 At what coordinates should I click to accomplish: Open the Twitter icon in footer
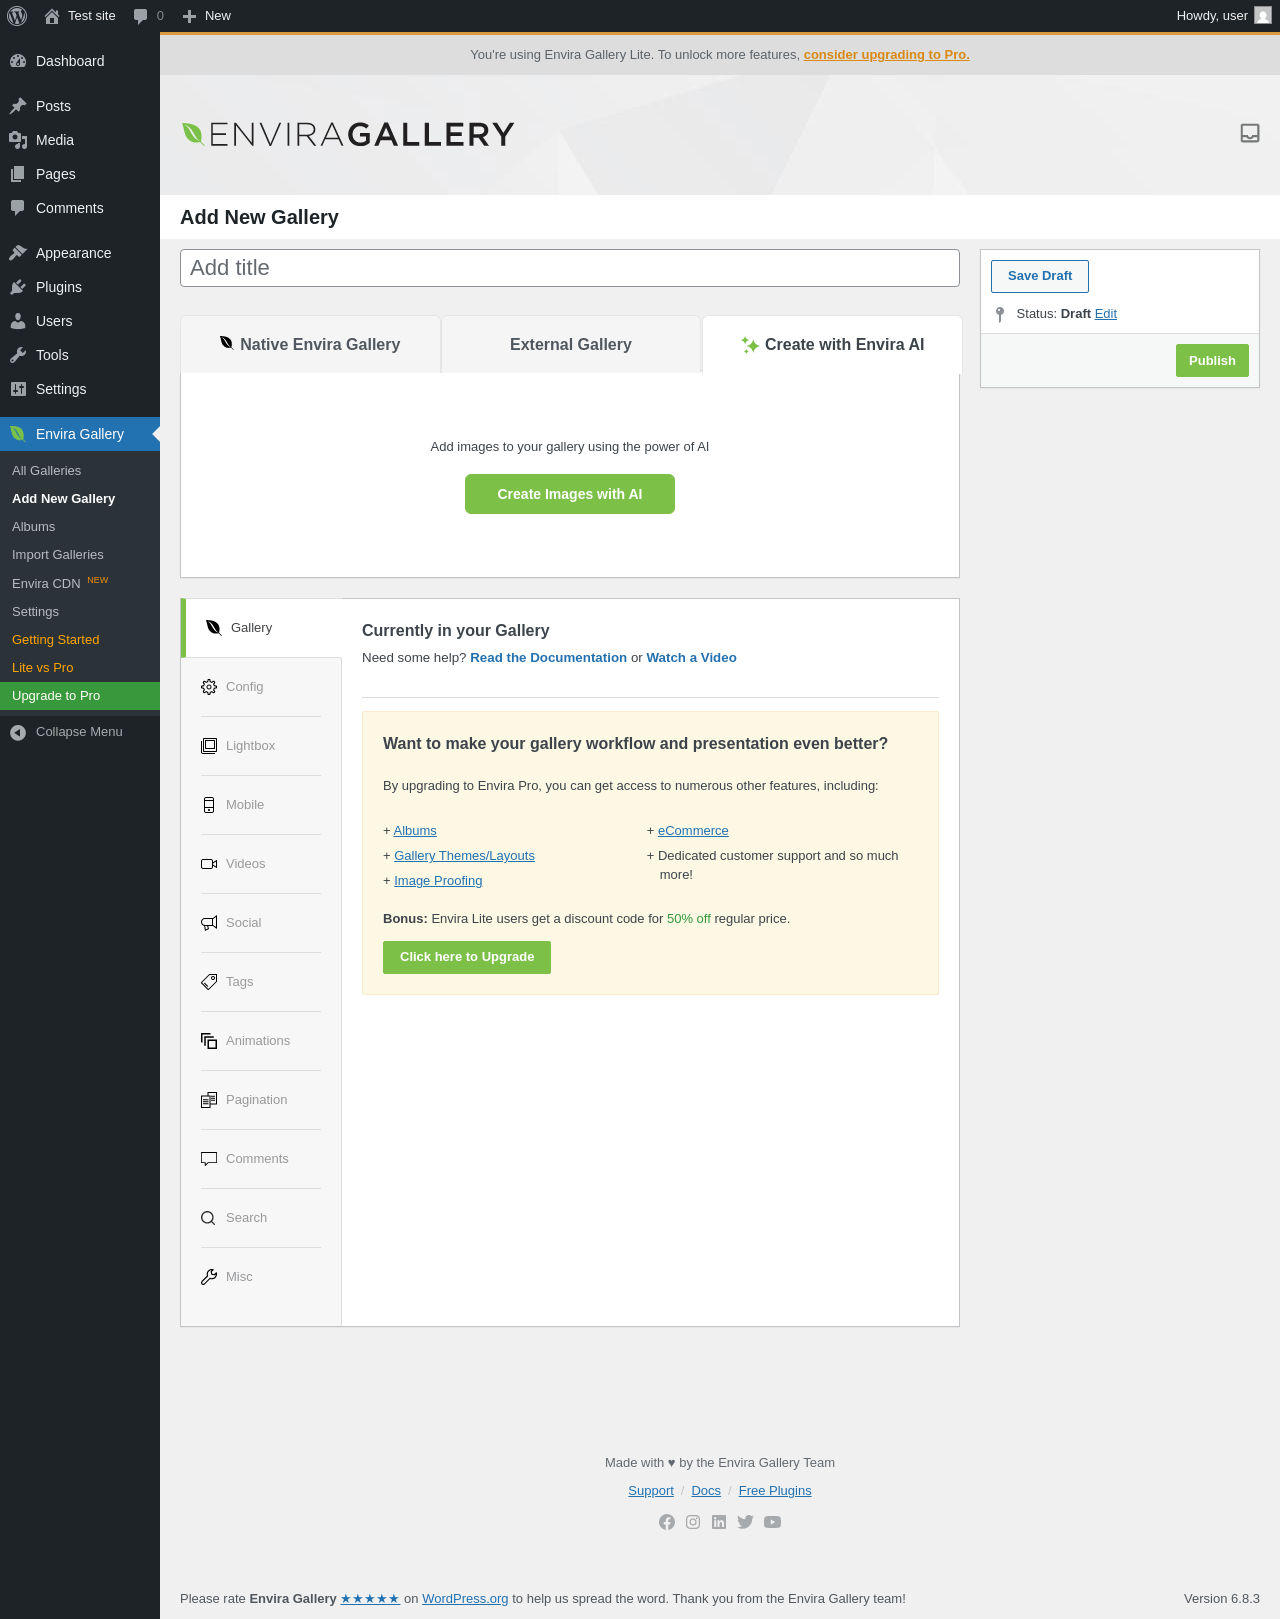tap(745, 1522)
